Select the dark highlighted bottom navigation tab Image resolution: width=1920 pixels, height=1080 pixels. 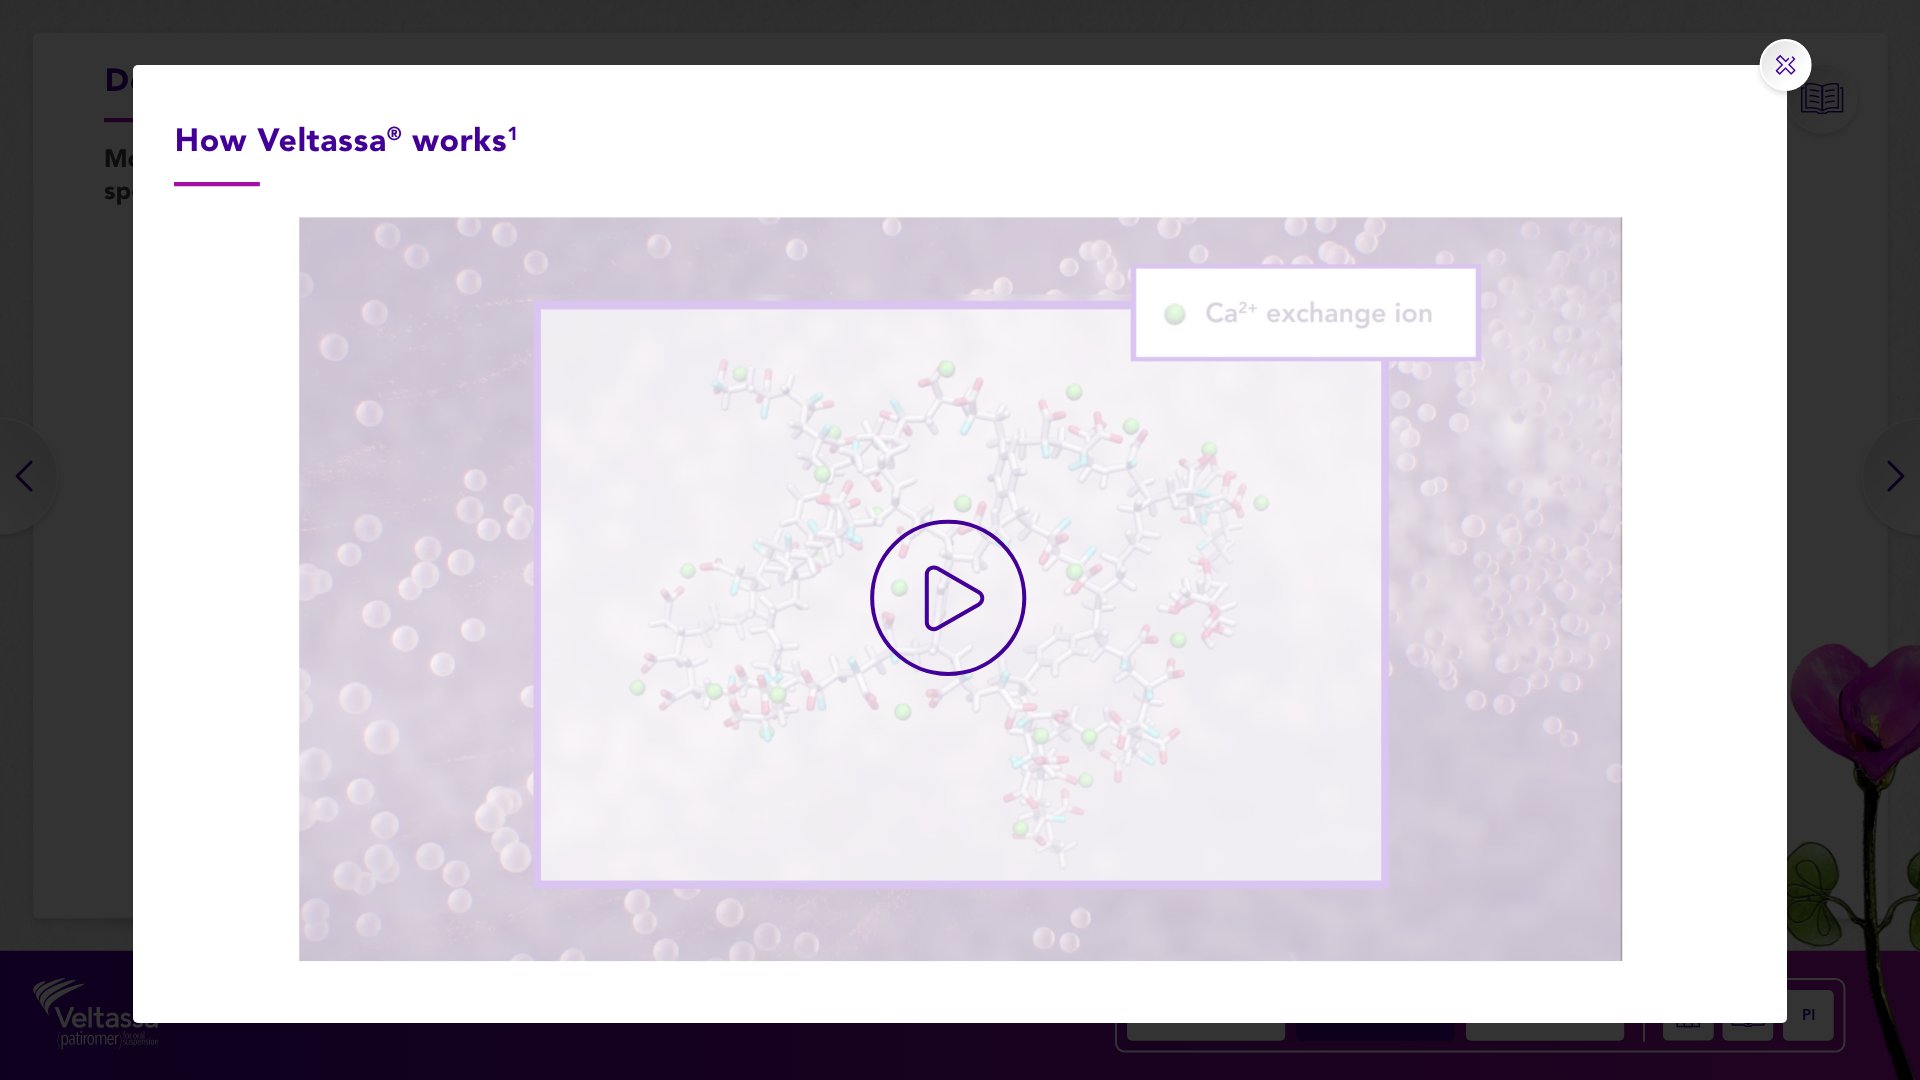pyautogui.click(x=1375, y=1032)
